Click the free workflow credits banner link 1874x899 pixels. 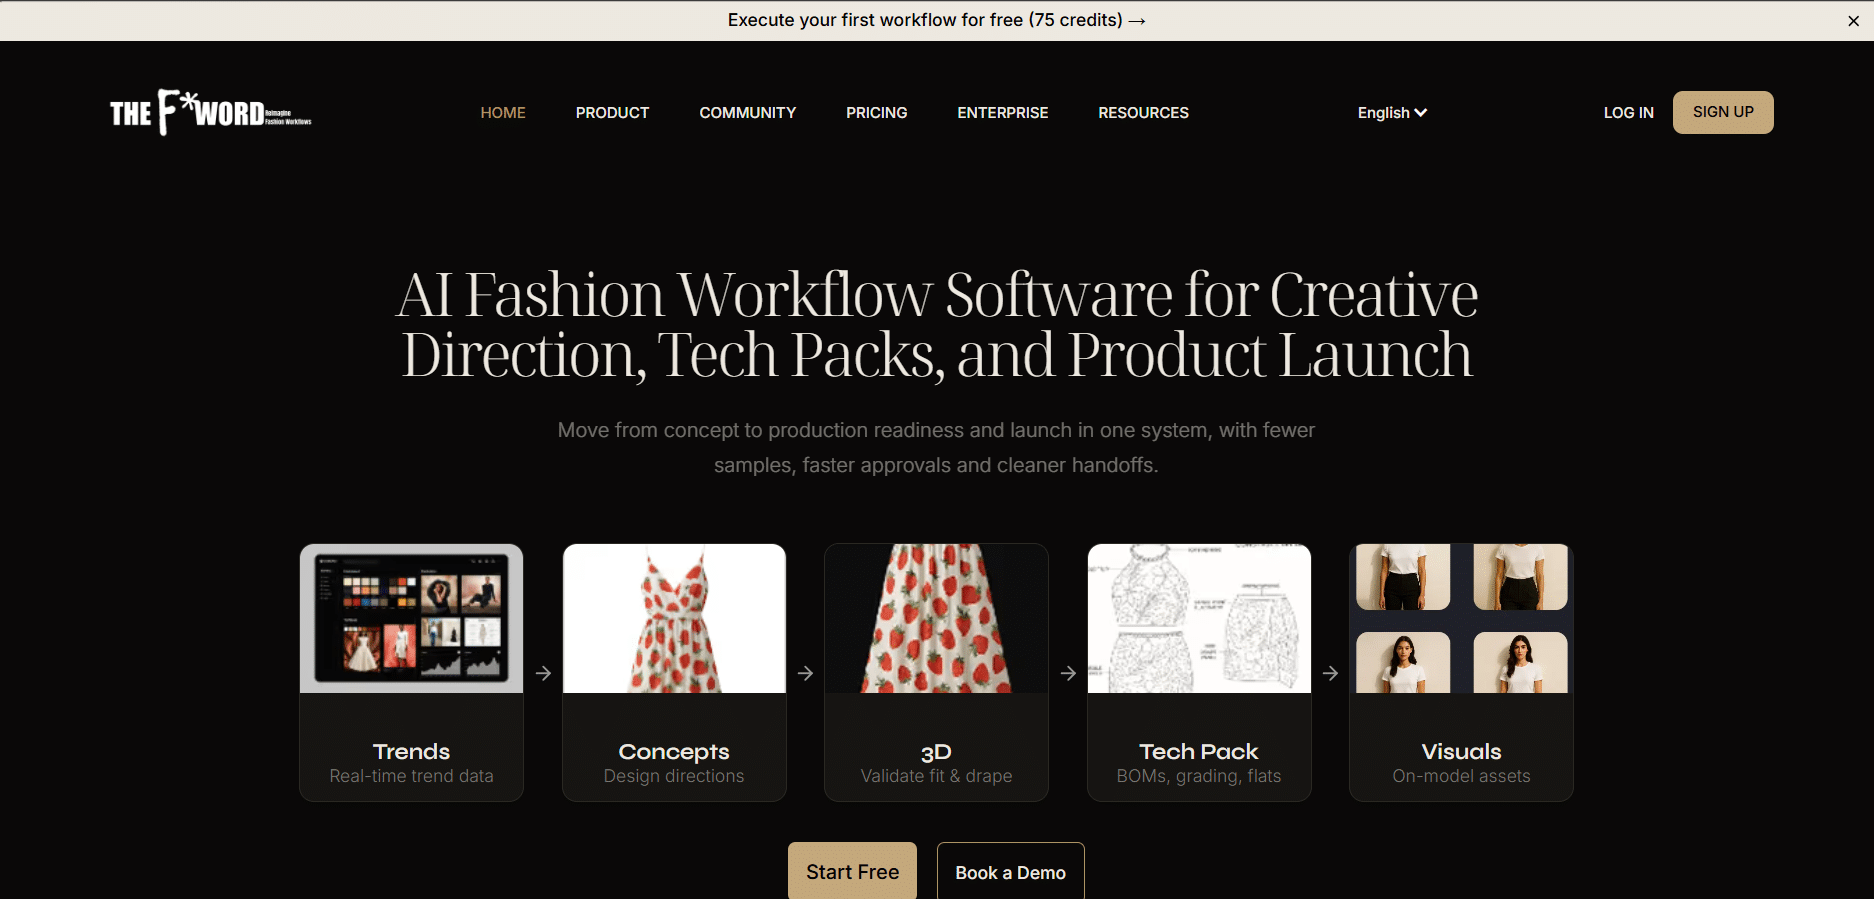(936, 20)
